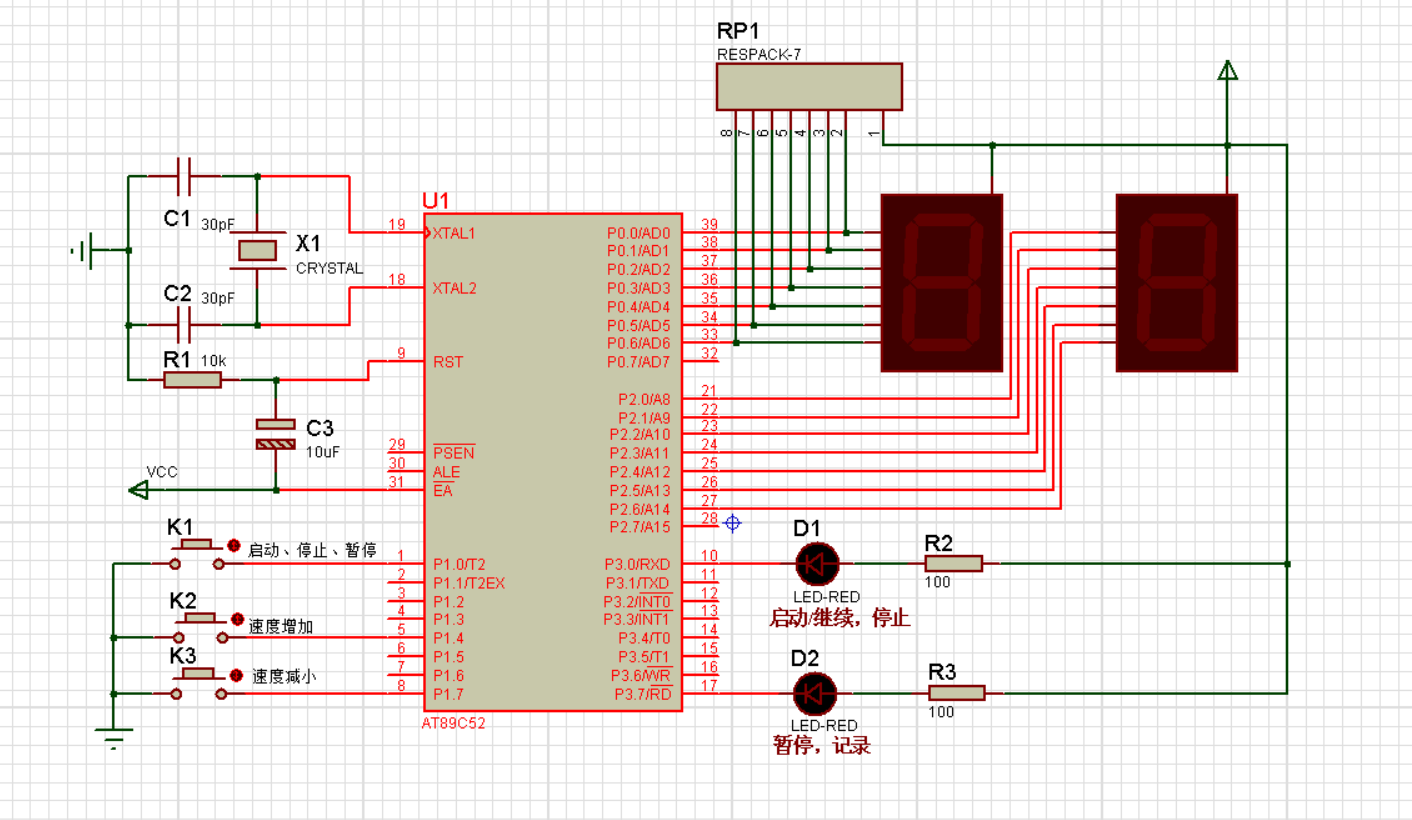
Task: Click the VCC terminal label
Action: click(162, 471)
